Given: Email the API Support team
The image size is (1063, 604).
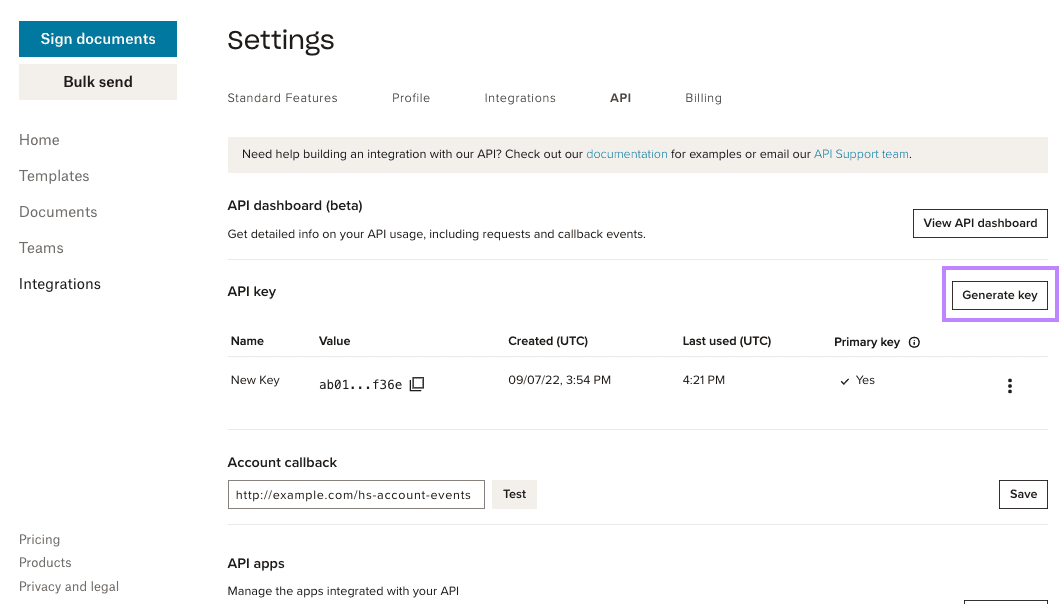Looking at the screenshot, I should pos(861,154).
